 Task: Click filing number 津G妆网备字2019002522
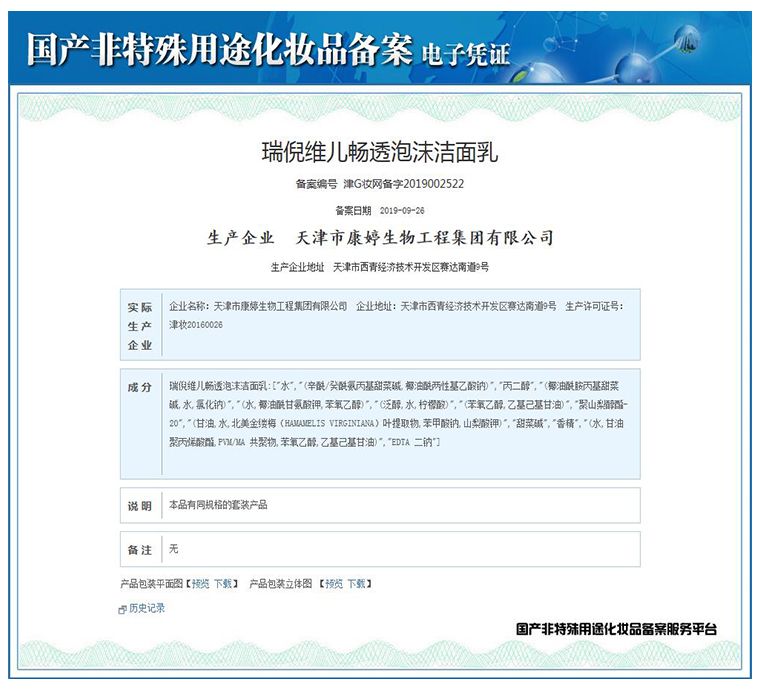pos(404,184)
